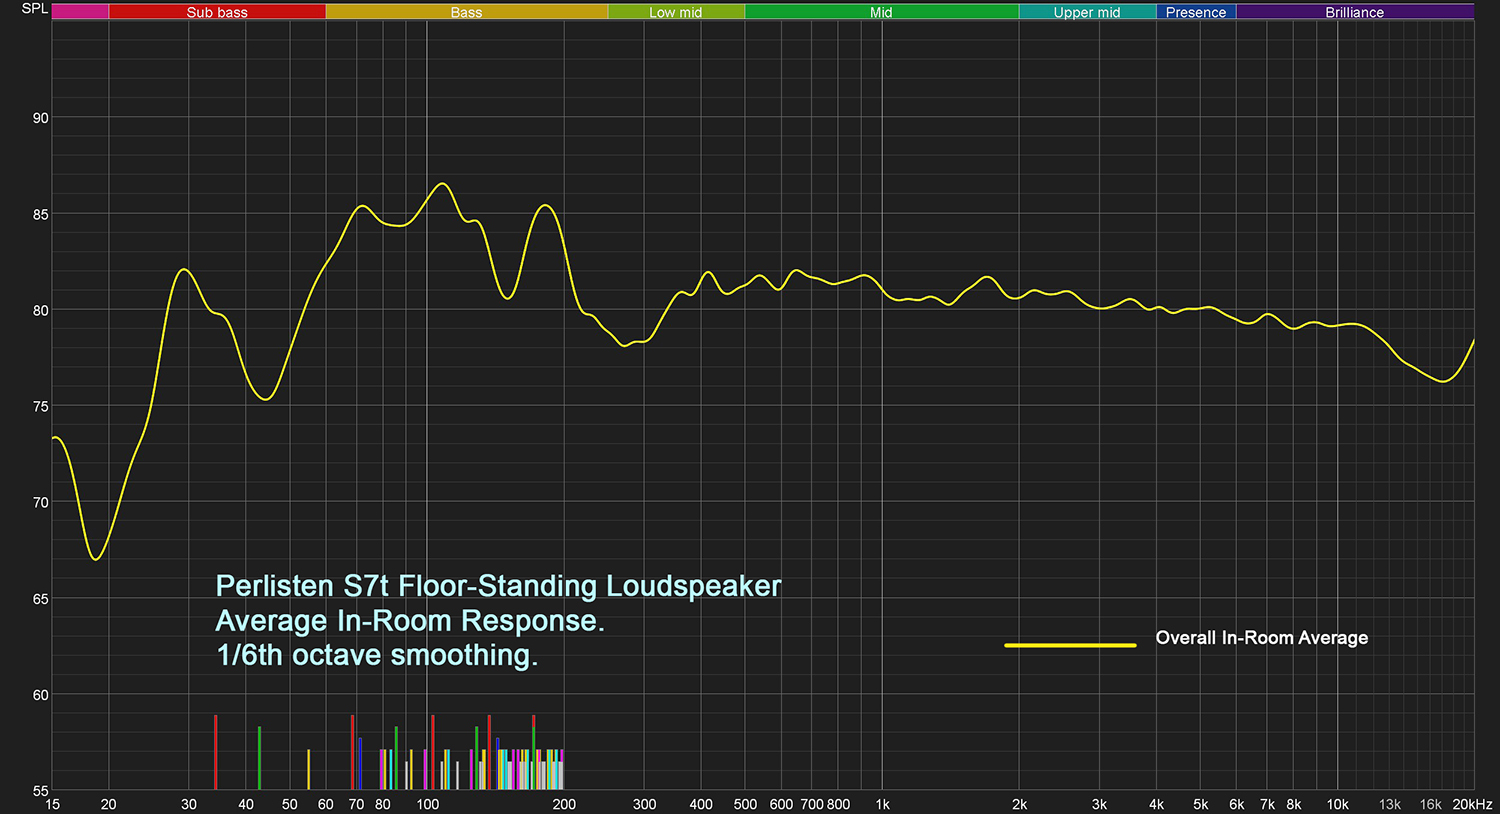
Task: Click the green marker just past 40 Hz
Action: pos(259,758)
